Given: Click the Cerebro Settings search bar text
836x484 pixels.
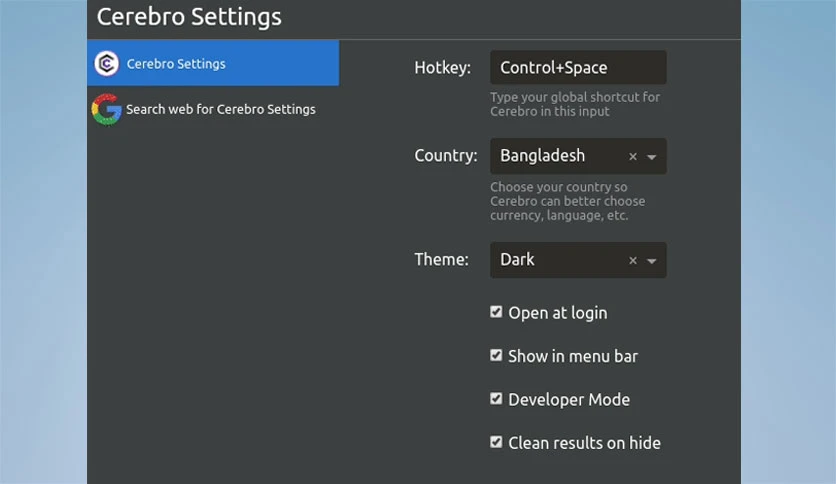Looking at the screenshot, I should point(189,17).
